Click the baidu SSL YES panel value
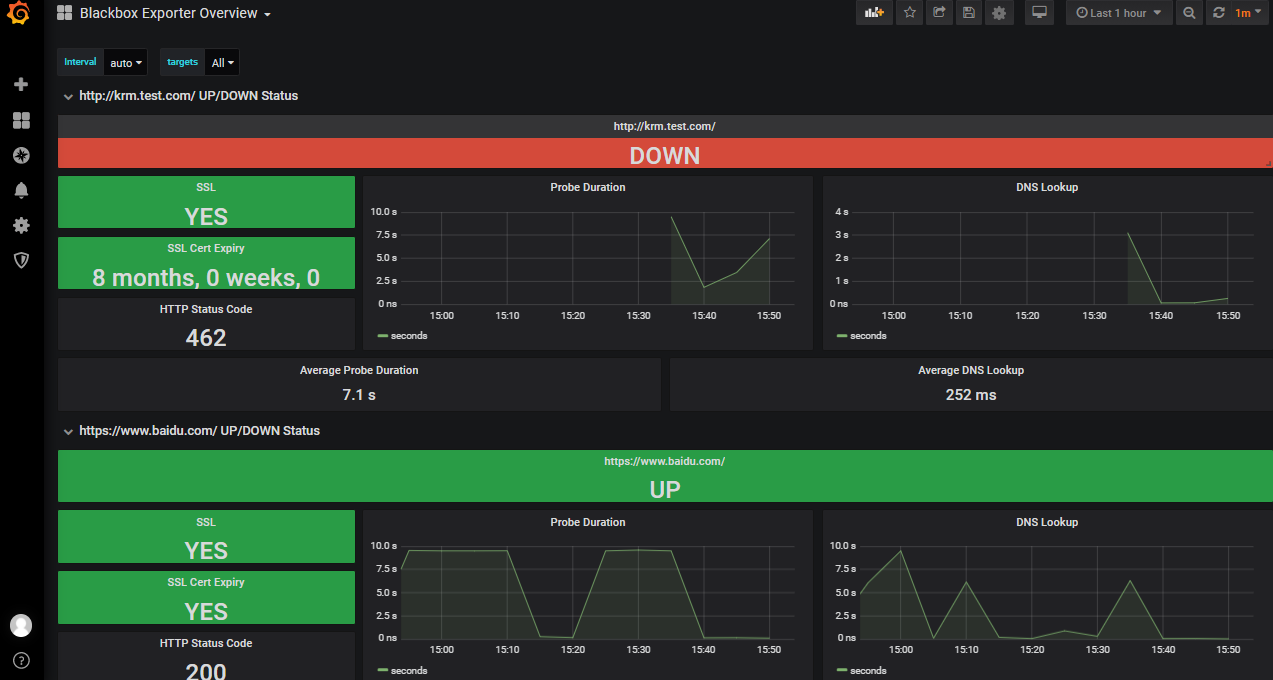This screenshot has width=1273, height=680. [206, 550]
